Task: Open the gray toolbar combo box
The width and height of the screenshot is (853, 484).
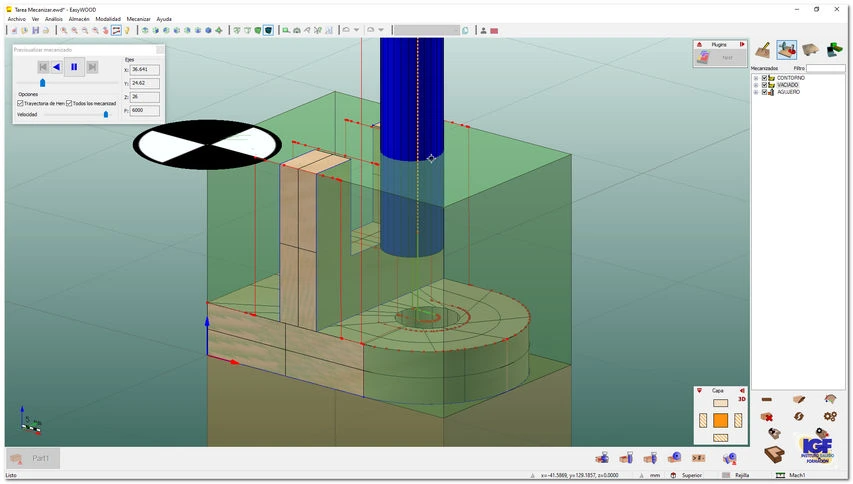Action: click(426, 30)
